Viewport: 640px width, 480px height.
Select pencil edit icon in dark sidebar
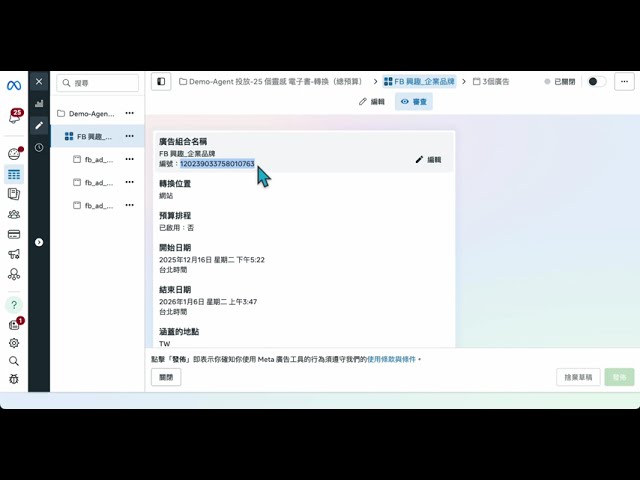[39, 125]
